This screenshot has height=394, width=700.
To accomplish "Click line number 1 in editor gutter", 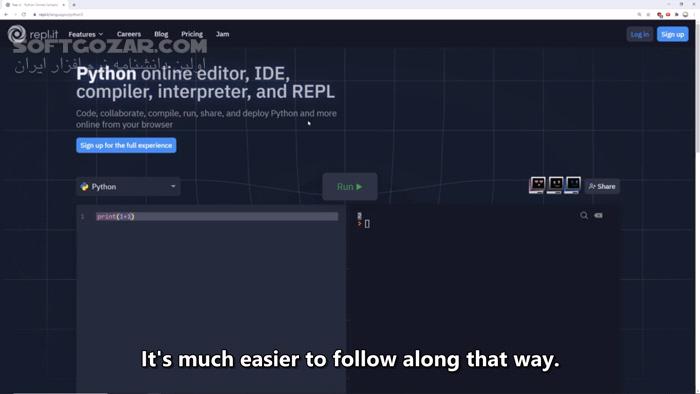I will (x=82, y=216).
